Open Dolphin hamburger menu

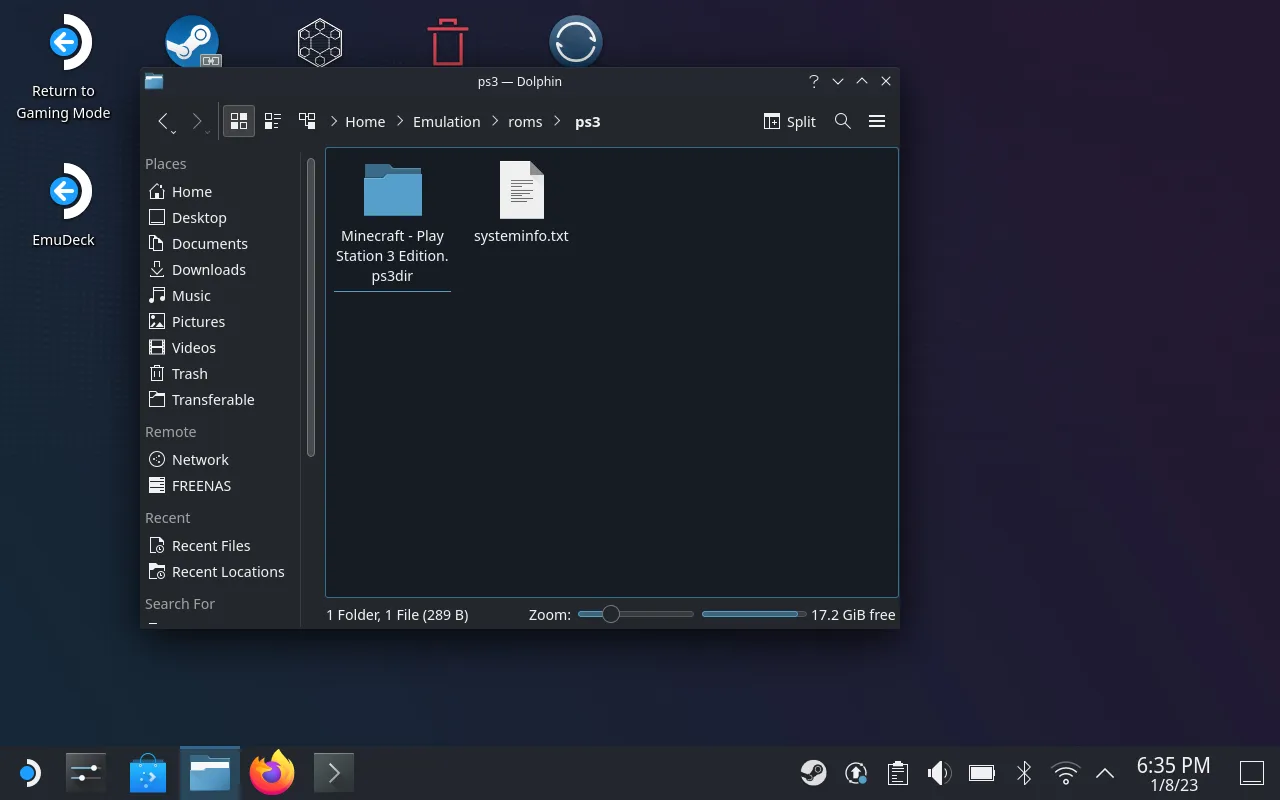click(877, 121)
